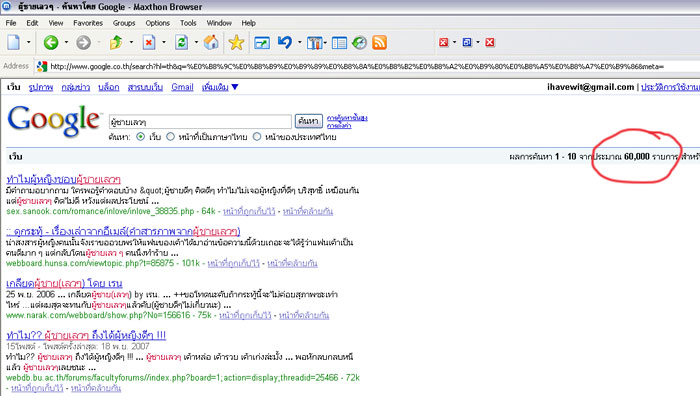Viewport: 700px width, 396px height.
Task: Click the address bar URL field
Action: [357, 67]
